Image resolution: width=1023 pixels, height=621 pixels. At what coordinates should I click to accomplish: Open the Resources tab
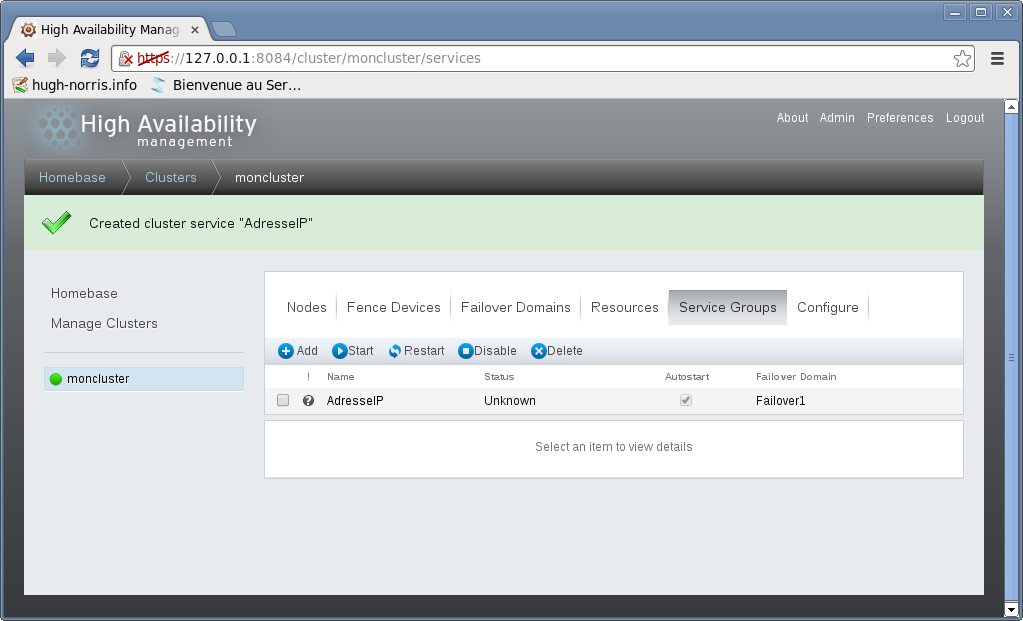click(x=624, y=307)
